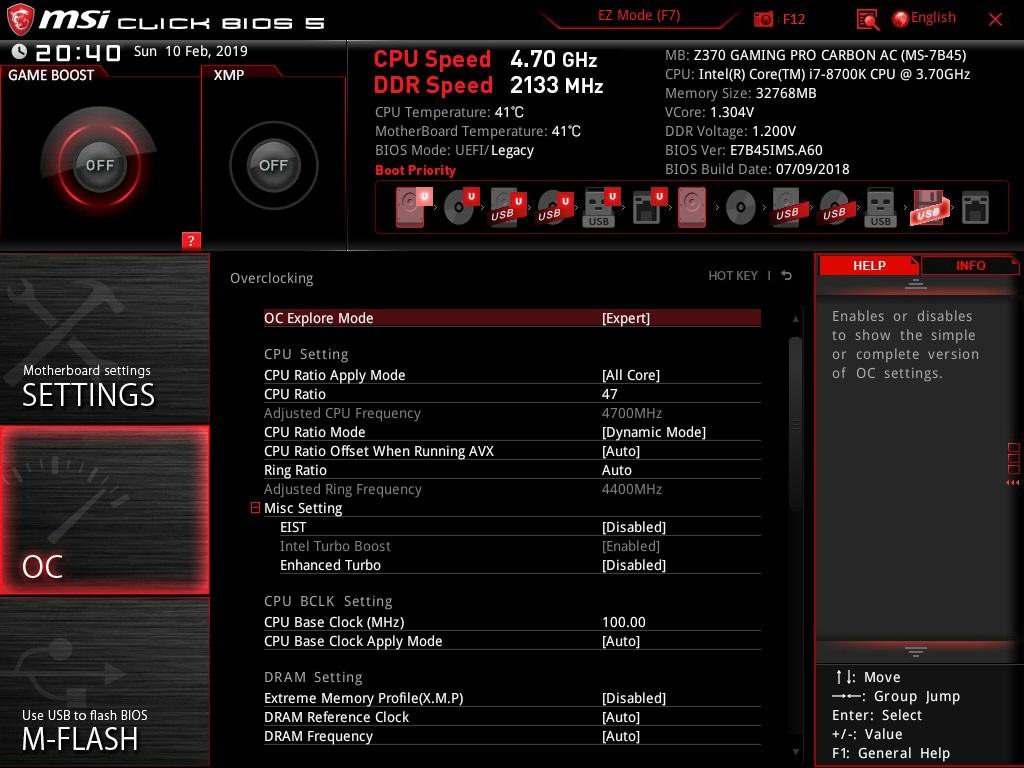
Task: Click the CPU Speed 4.70 GHz readout
Action: click(x=485, y=59)
